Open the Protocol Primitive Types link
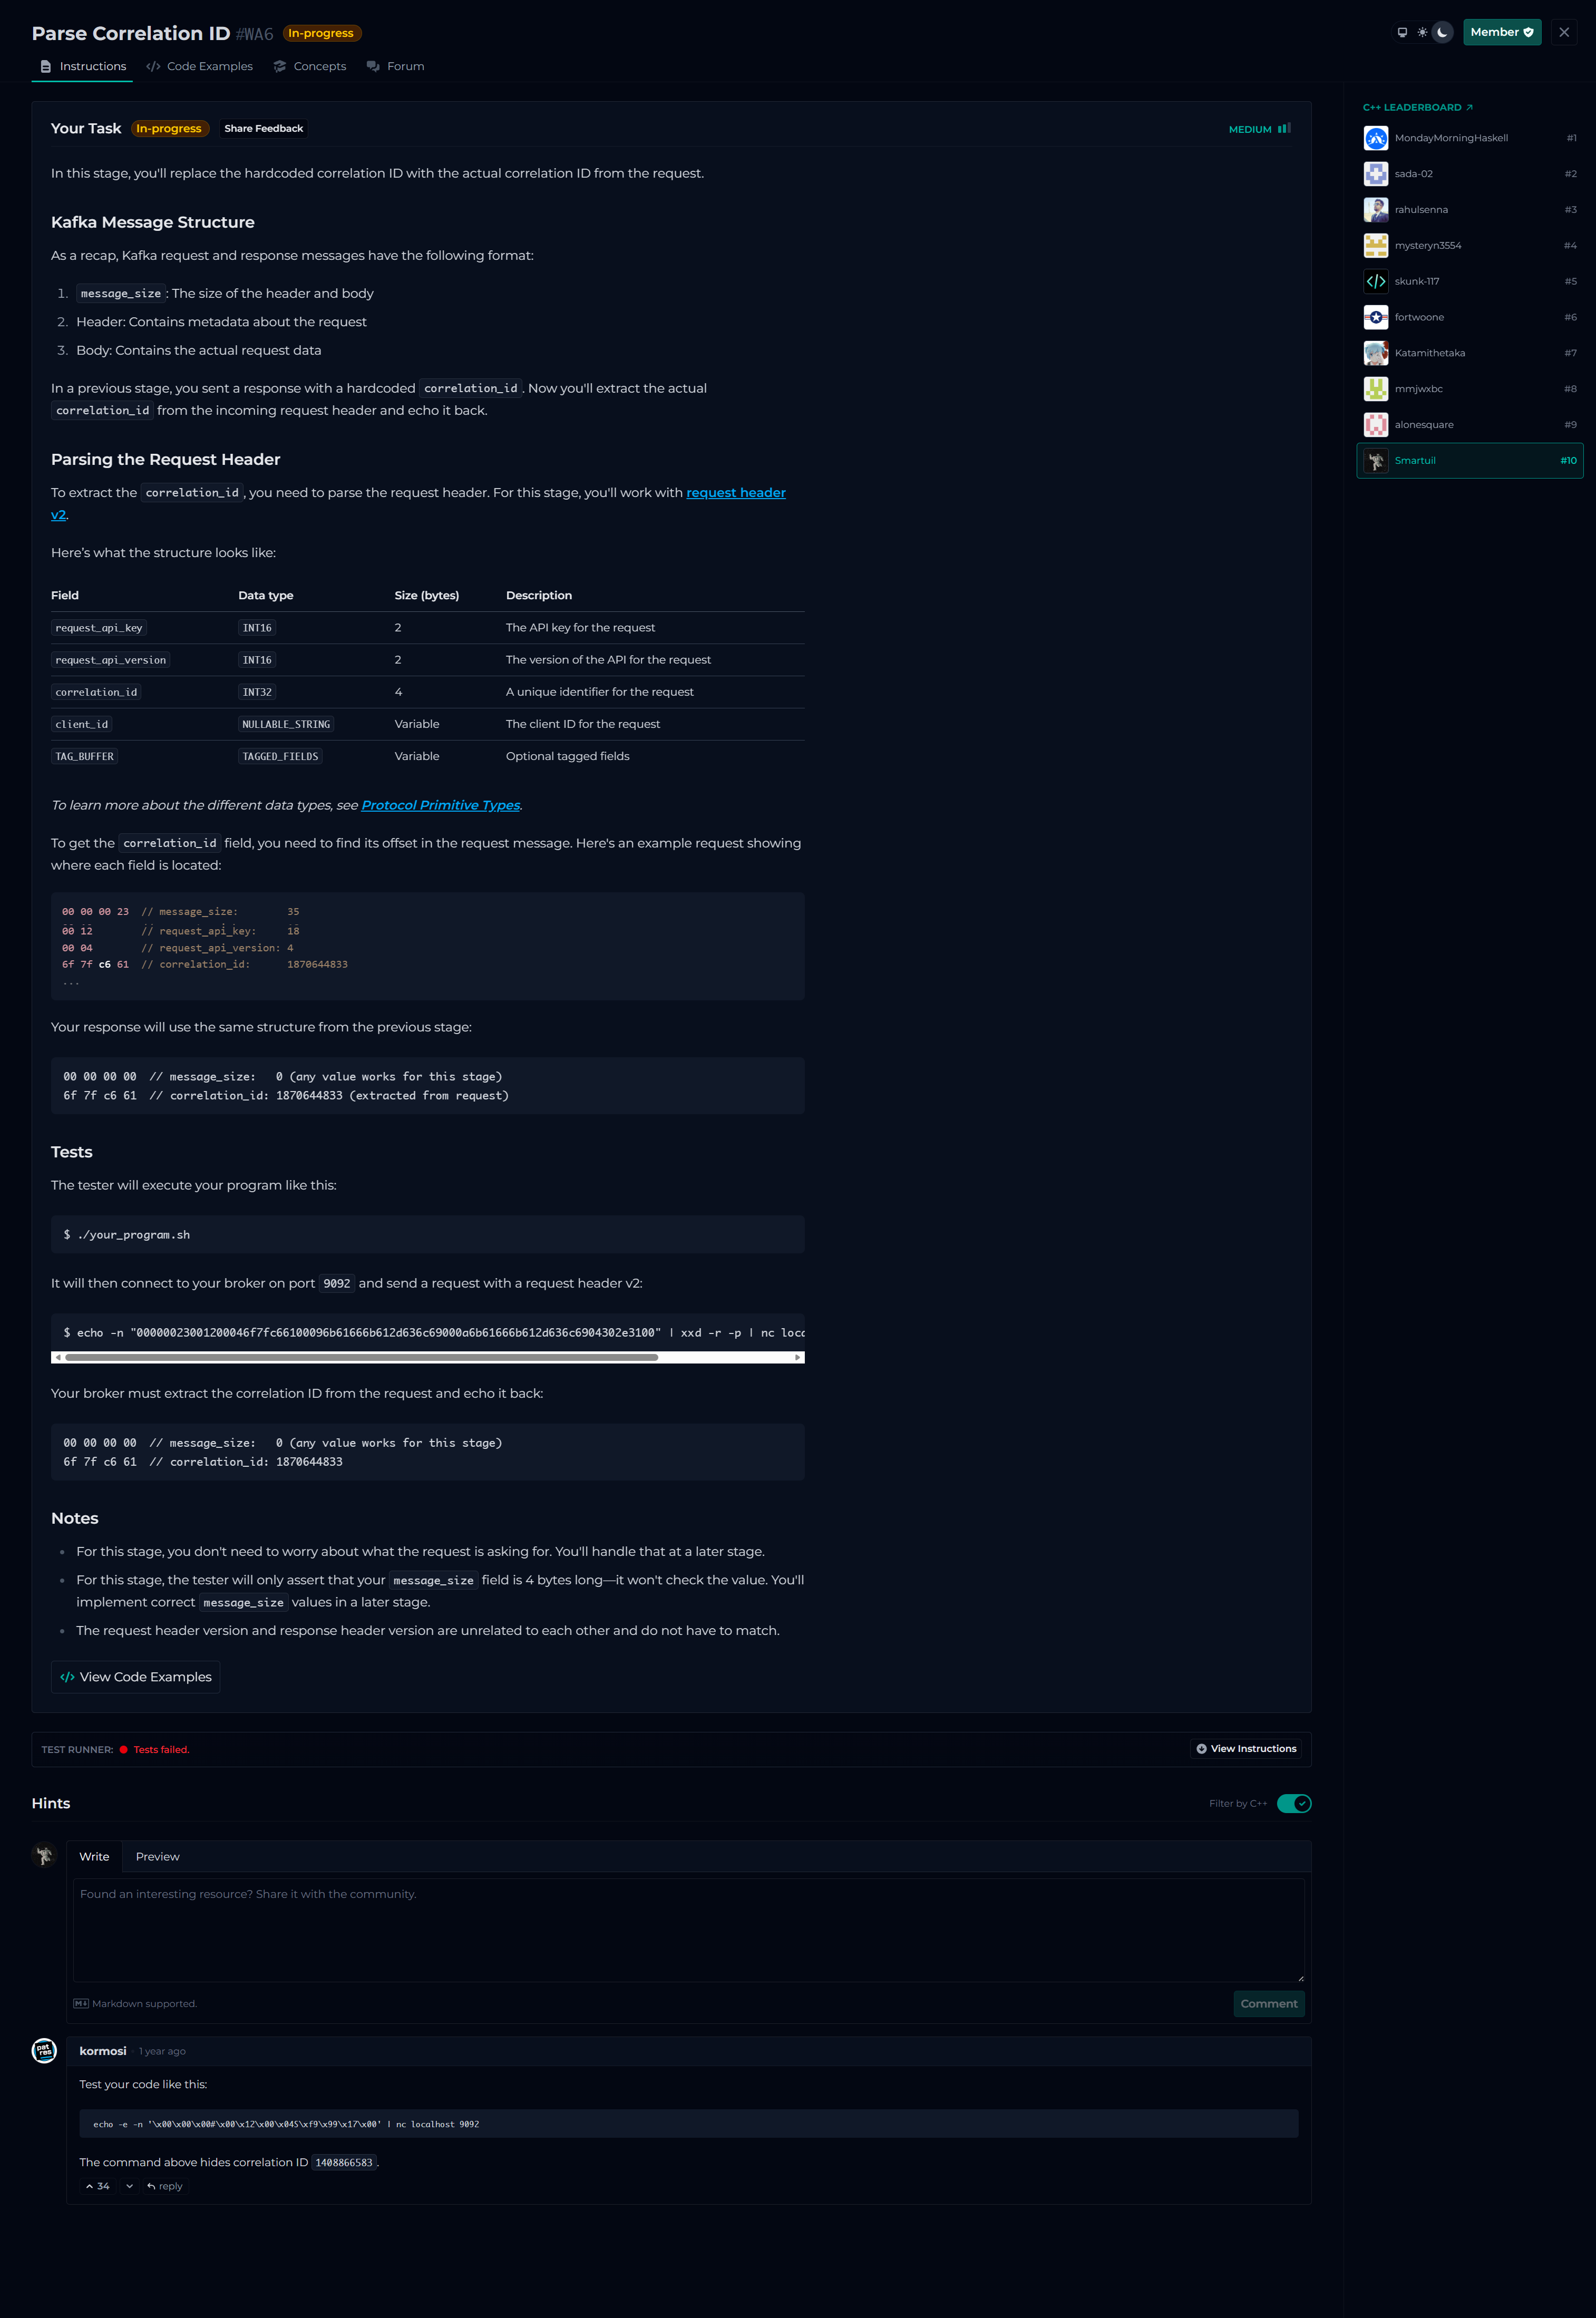The height and width of the screenshot is (2318, 1596). click(x=440, y=805)
